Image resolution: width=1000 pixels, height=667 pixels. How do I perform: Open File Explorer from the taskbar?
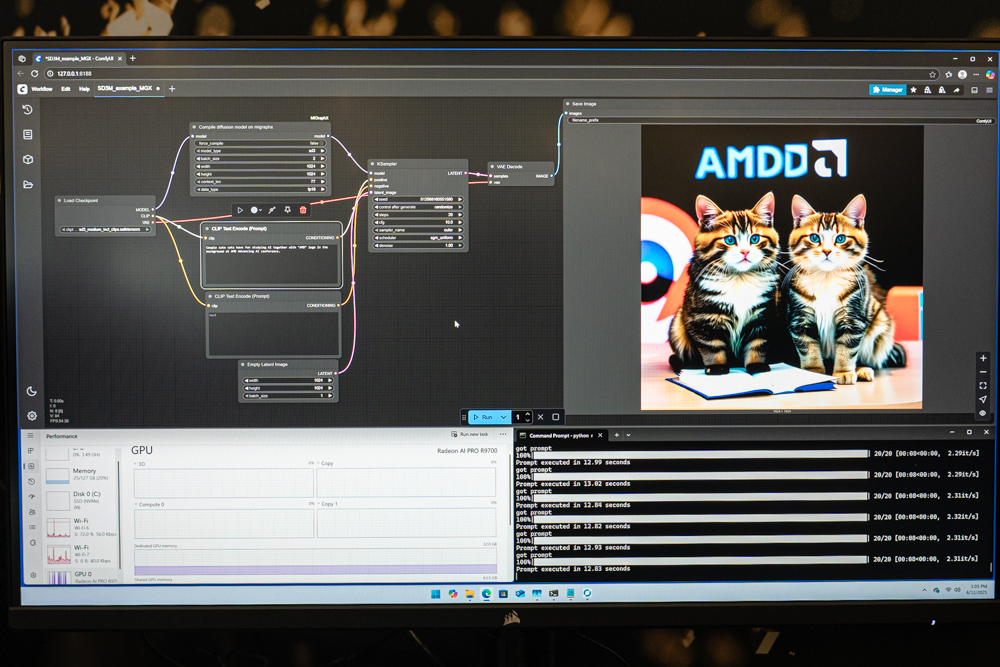(469, 594)
